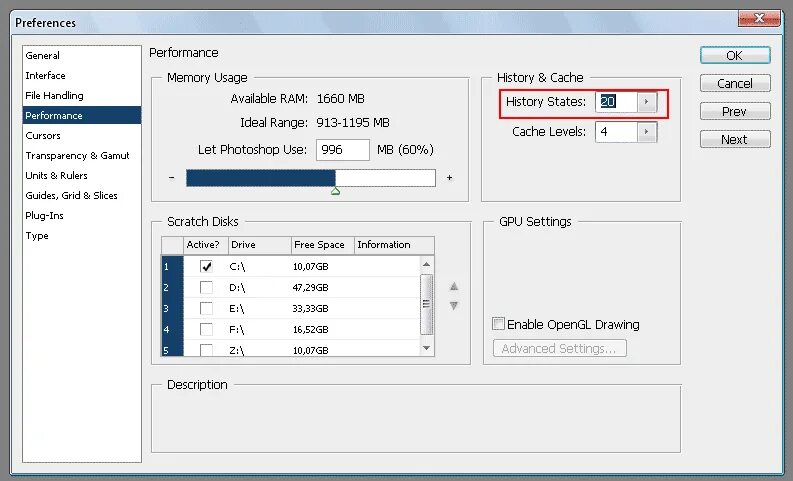Screen dimensions: 793x481
Task: Decrease memory with the minus sign
Action: coord(172,178)
